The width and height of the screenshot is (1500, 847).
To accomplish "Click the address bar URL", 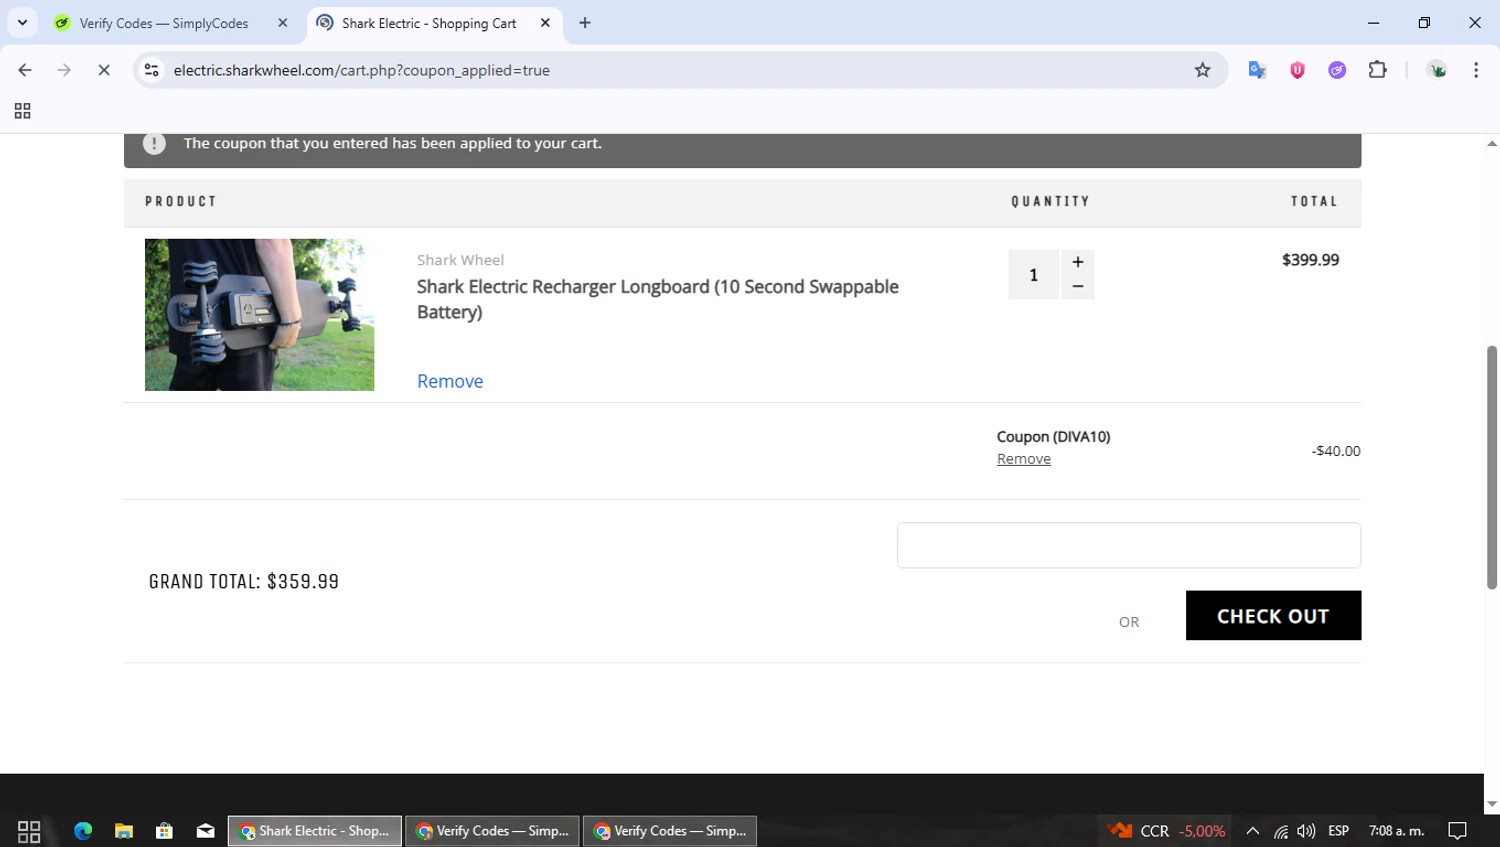I will [361, 70].
